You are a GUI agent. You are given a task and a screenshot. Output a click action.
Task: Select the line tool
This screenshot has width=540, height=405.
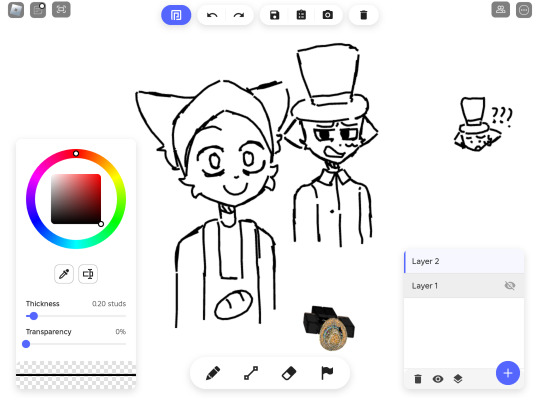(251, 373)
